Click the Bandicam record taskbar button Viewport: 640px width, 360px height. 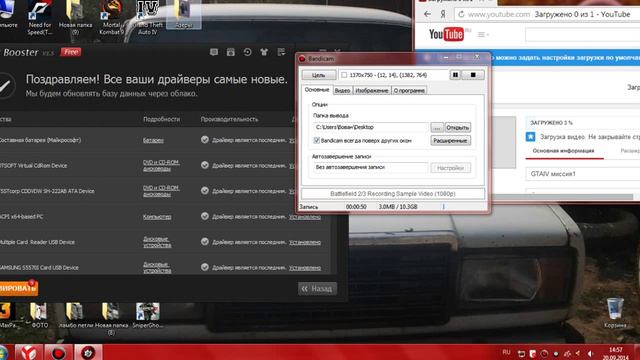[x=58, y=352]
